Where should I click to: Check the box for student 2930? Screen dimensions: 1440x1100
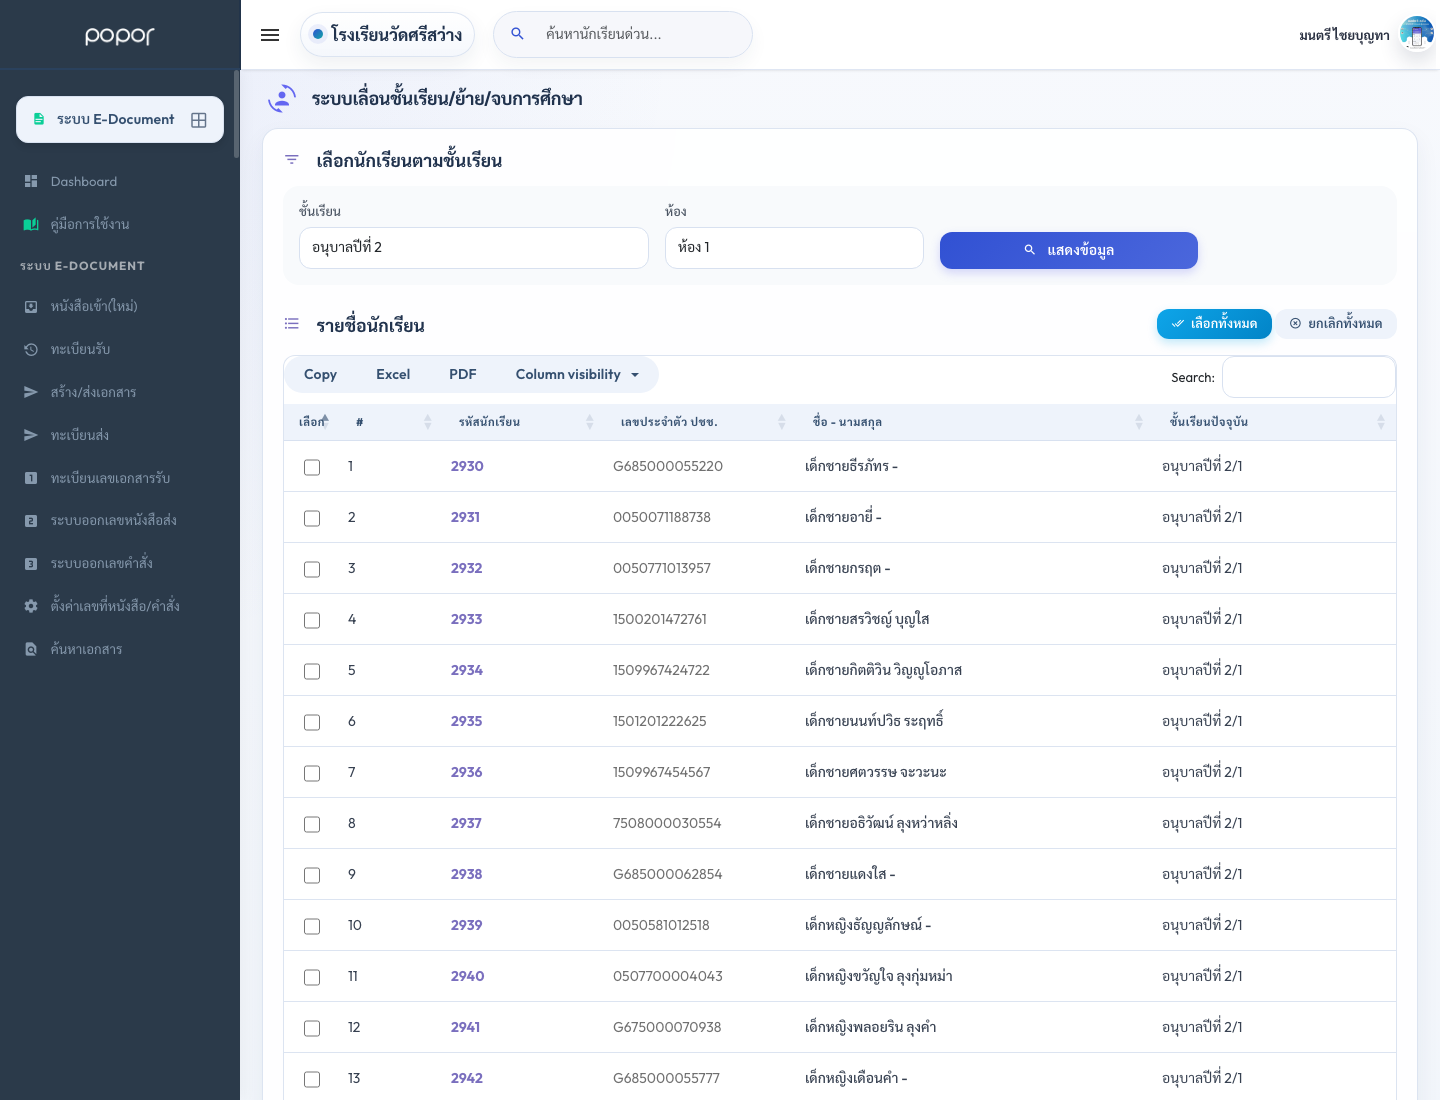[312, 467]
